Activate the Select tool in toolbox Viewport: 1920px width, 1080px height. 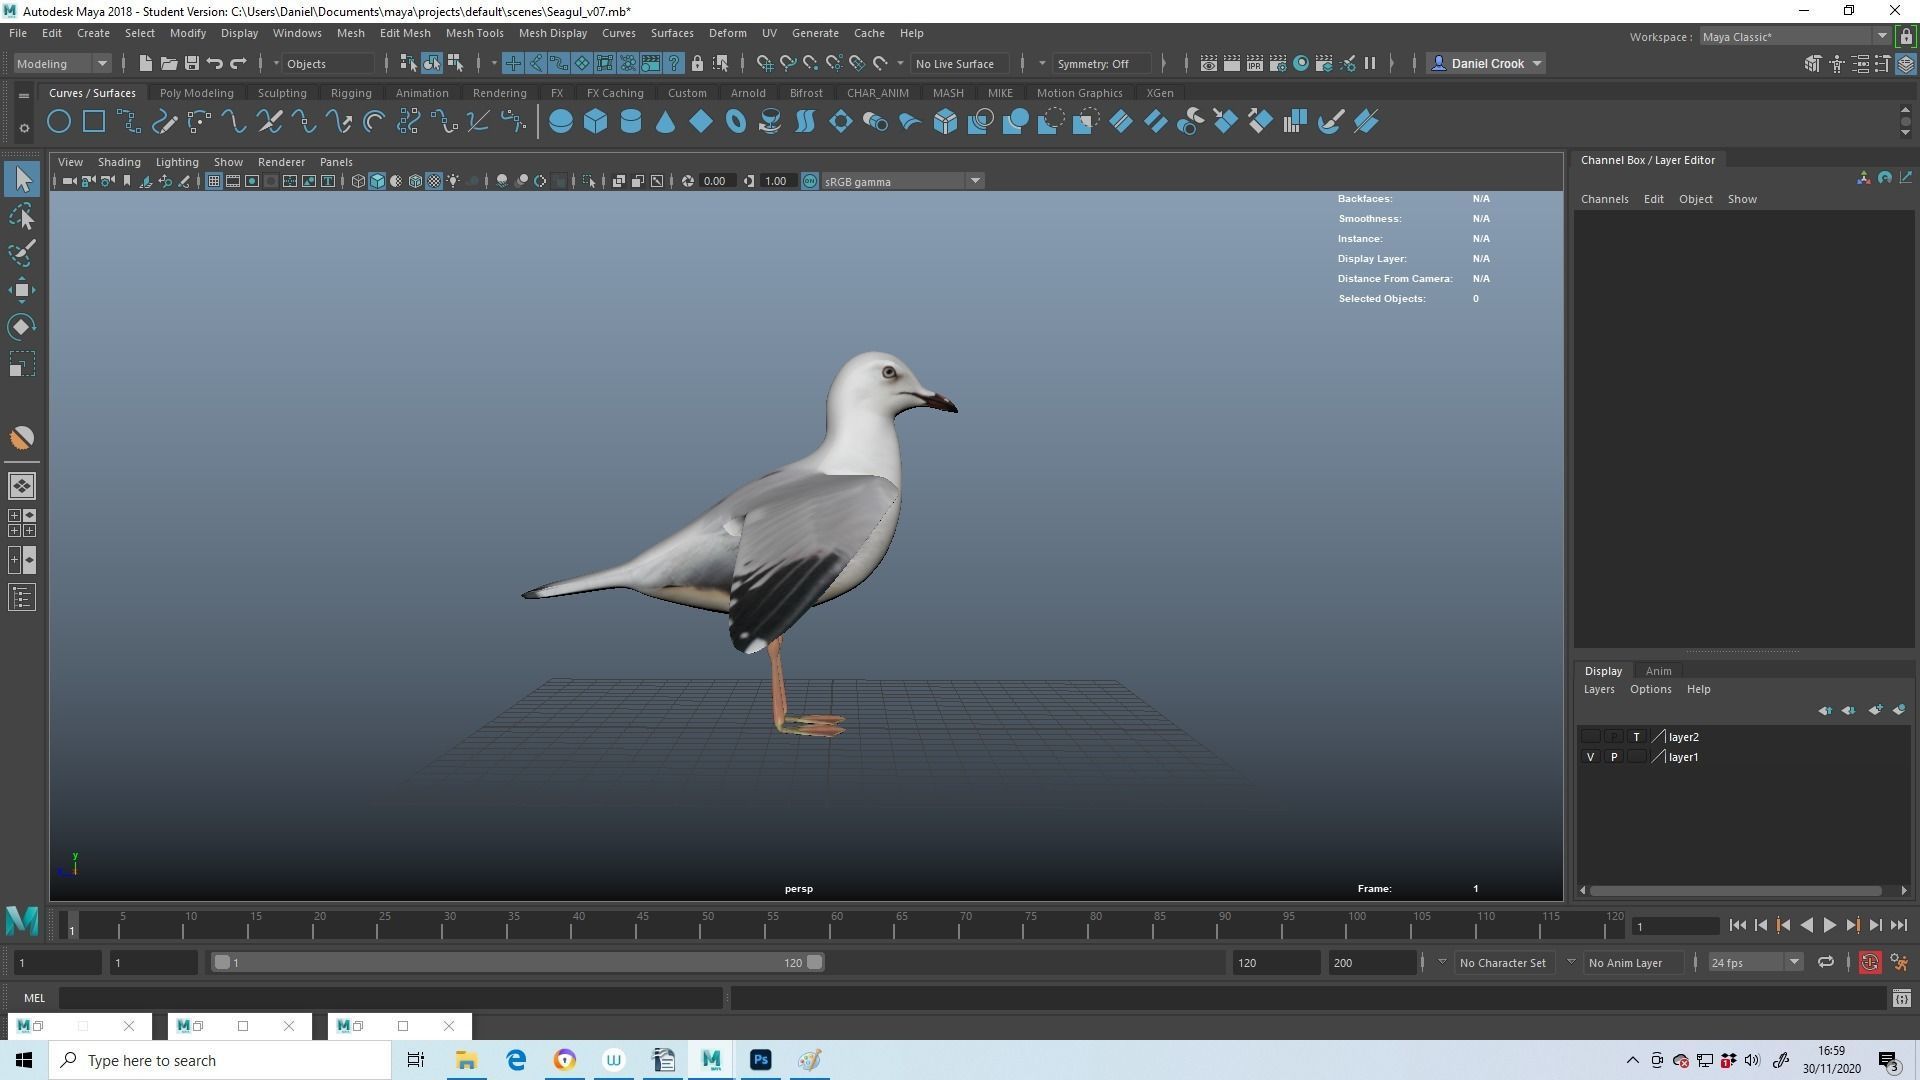click(22, 180)
